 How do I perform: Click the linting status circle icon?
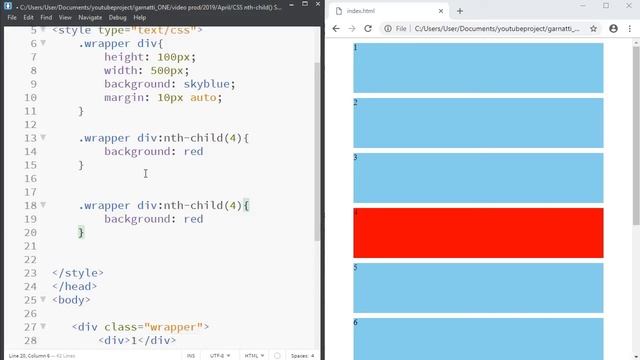(x=277, y=356)
